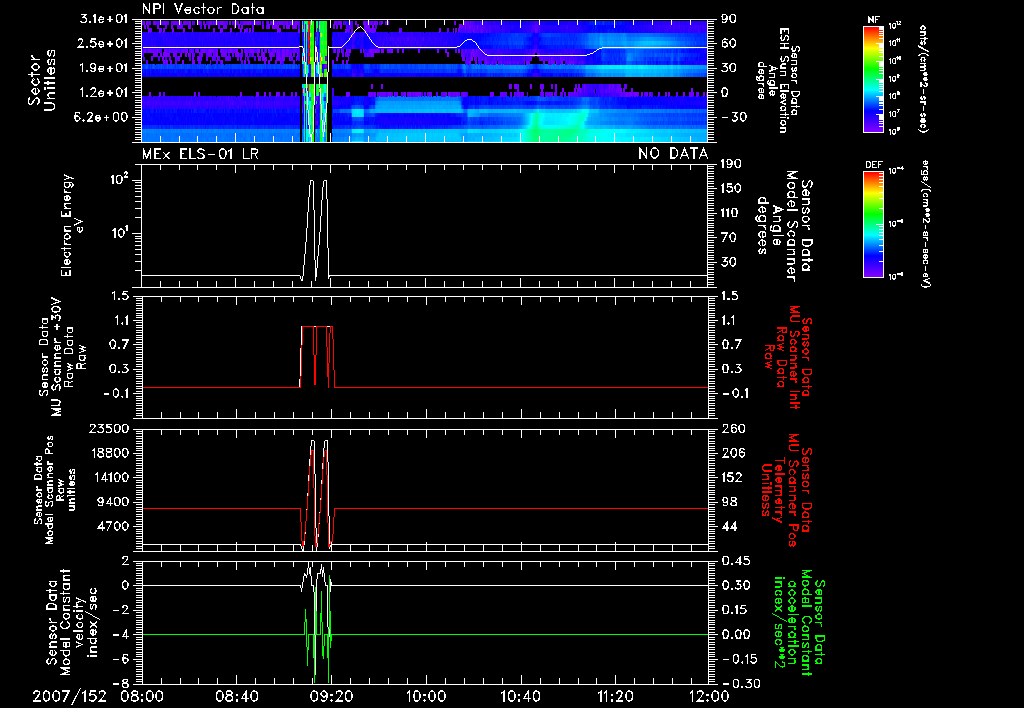Click the 0.45 acceleration tick label
The width and height of the screenshot is (1024, 708).
pyautogui.click(x=735, y=561)
